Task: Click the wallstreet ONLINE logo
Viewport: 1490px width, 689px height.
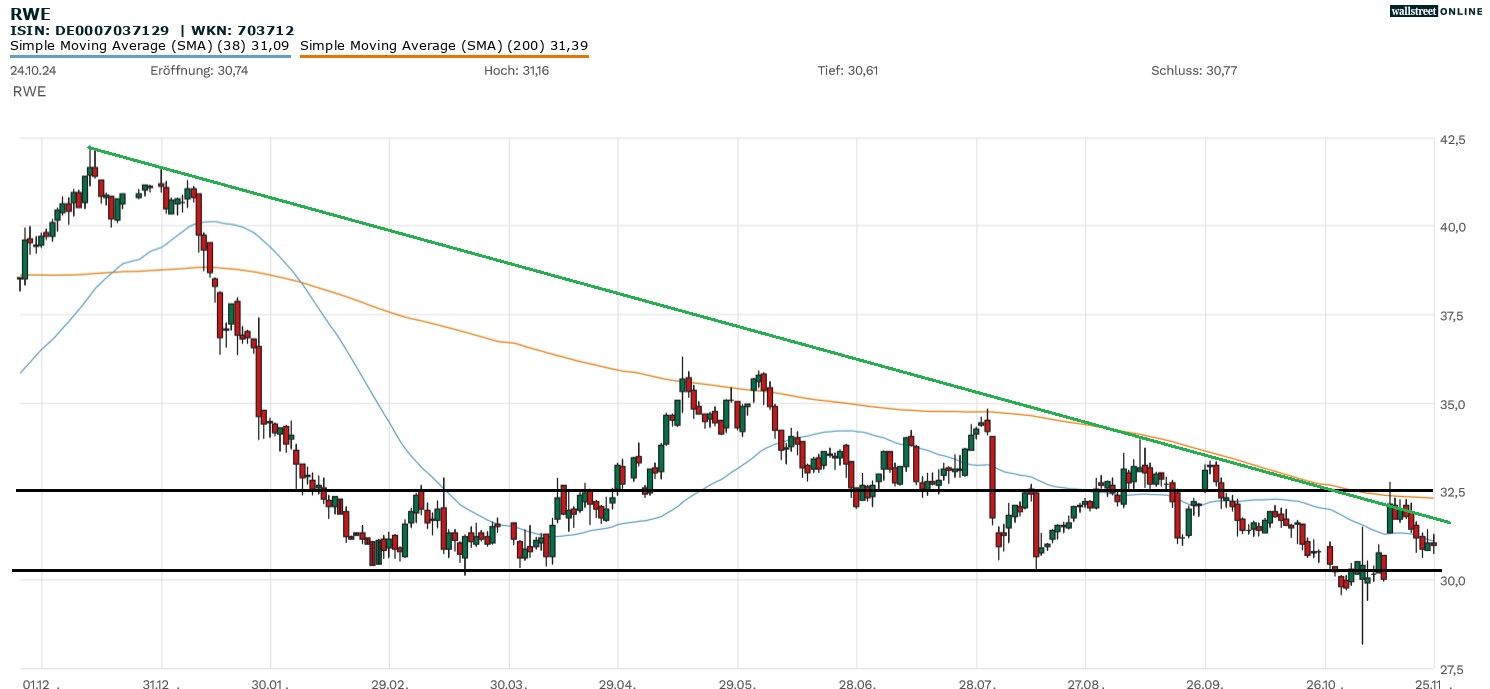Action: [1436, 11]
